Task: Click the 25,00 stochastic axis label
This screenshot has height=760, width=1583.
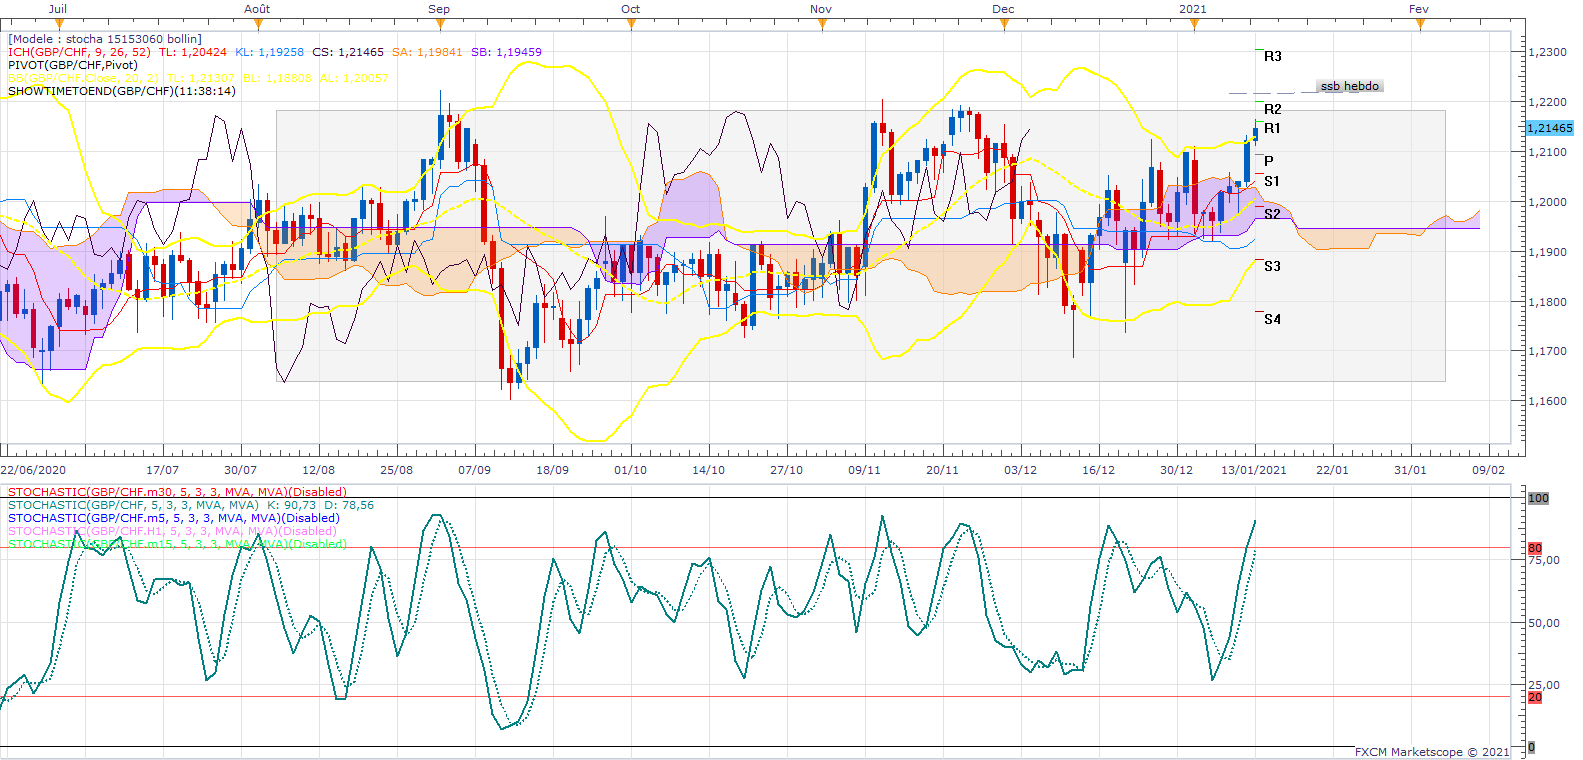Action: pos(1544,685)
